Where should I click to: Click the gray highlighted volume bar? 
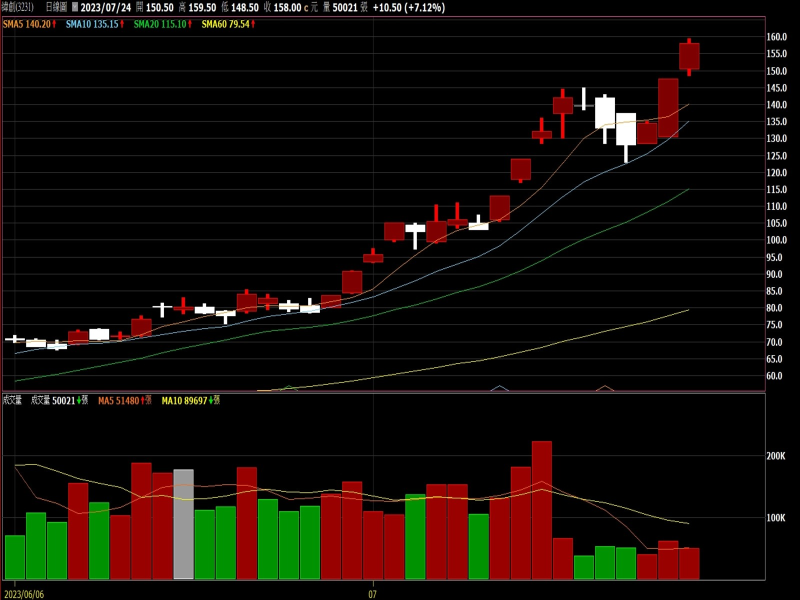(x=183, y=524)
